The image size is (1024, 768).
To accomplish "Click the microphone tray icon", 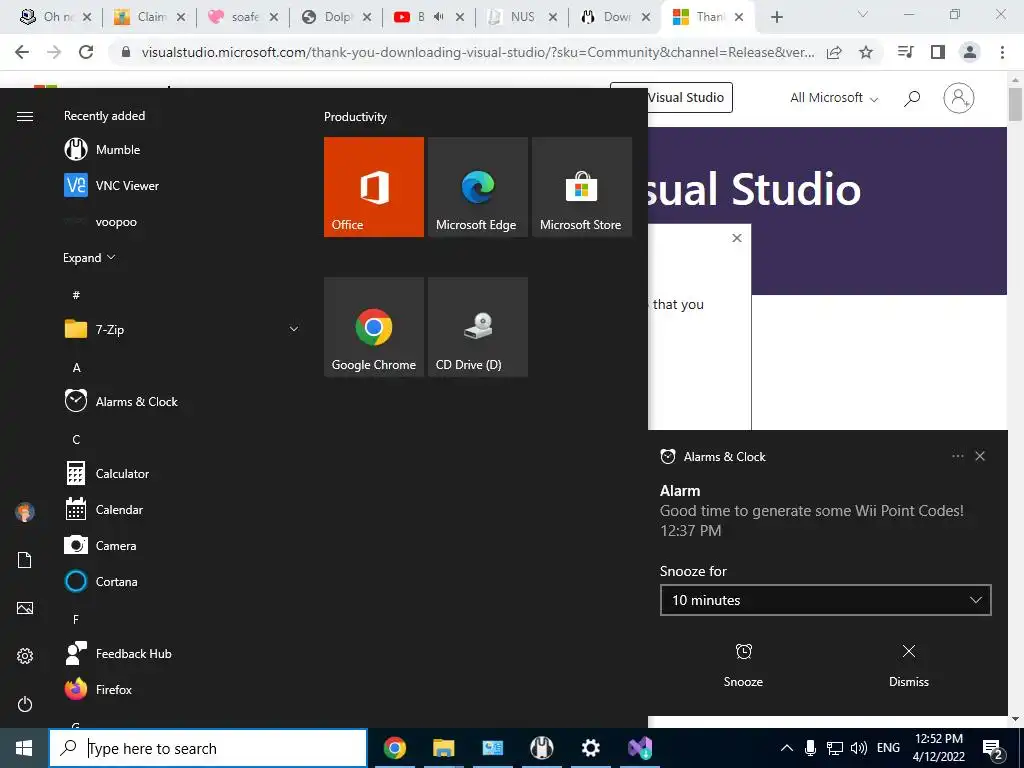I will 810,748.
